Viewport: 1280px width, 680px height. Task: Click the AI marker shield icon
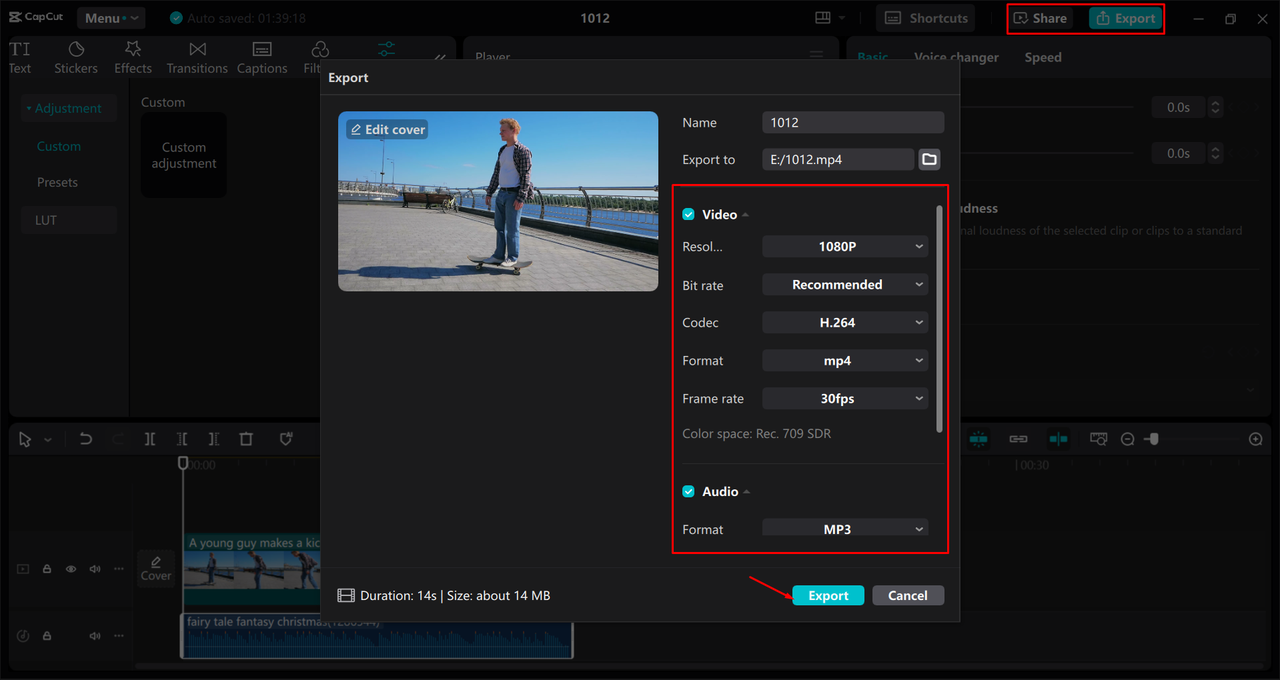coord(286,439)
